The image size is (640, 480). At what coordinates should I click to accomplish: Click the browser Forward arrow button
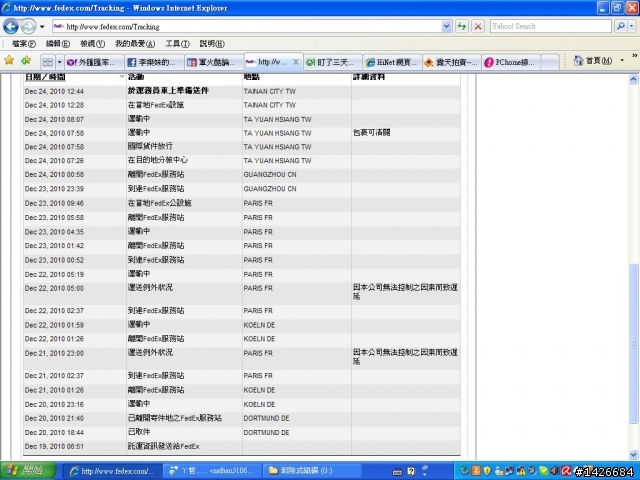28,27
